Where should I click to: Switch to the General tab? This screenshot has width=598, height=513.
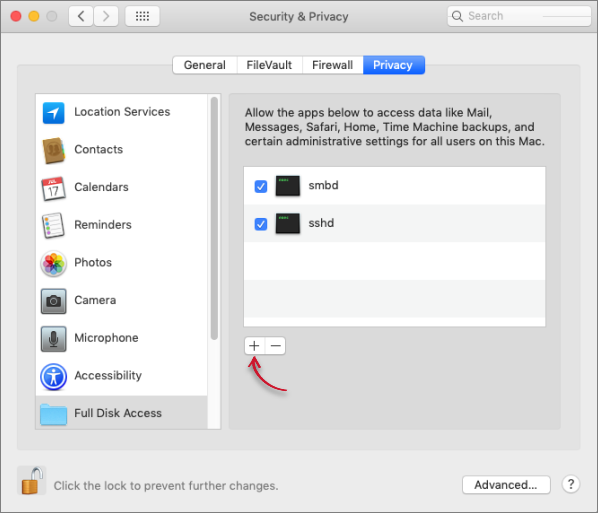[205, 65]
